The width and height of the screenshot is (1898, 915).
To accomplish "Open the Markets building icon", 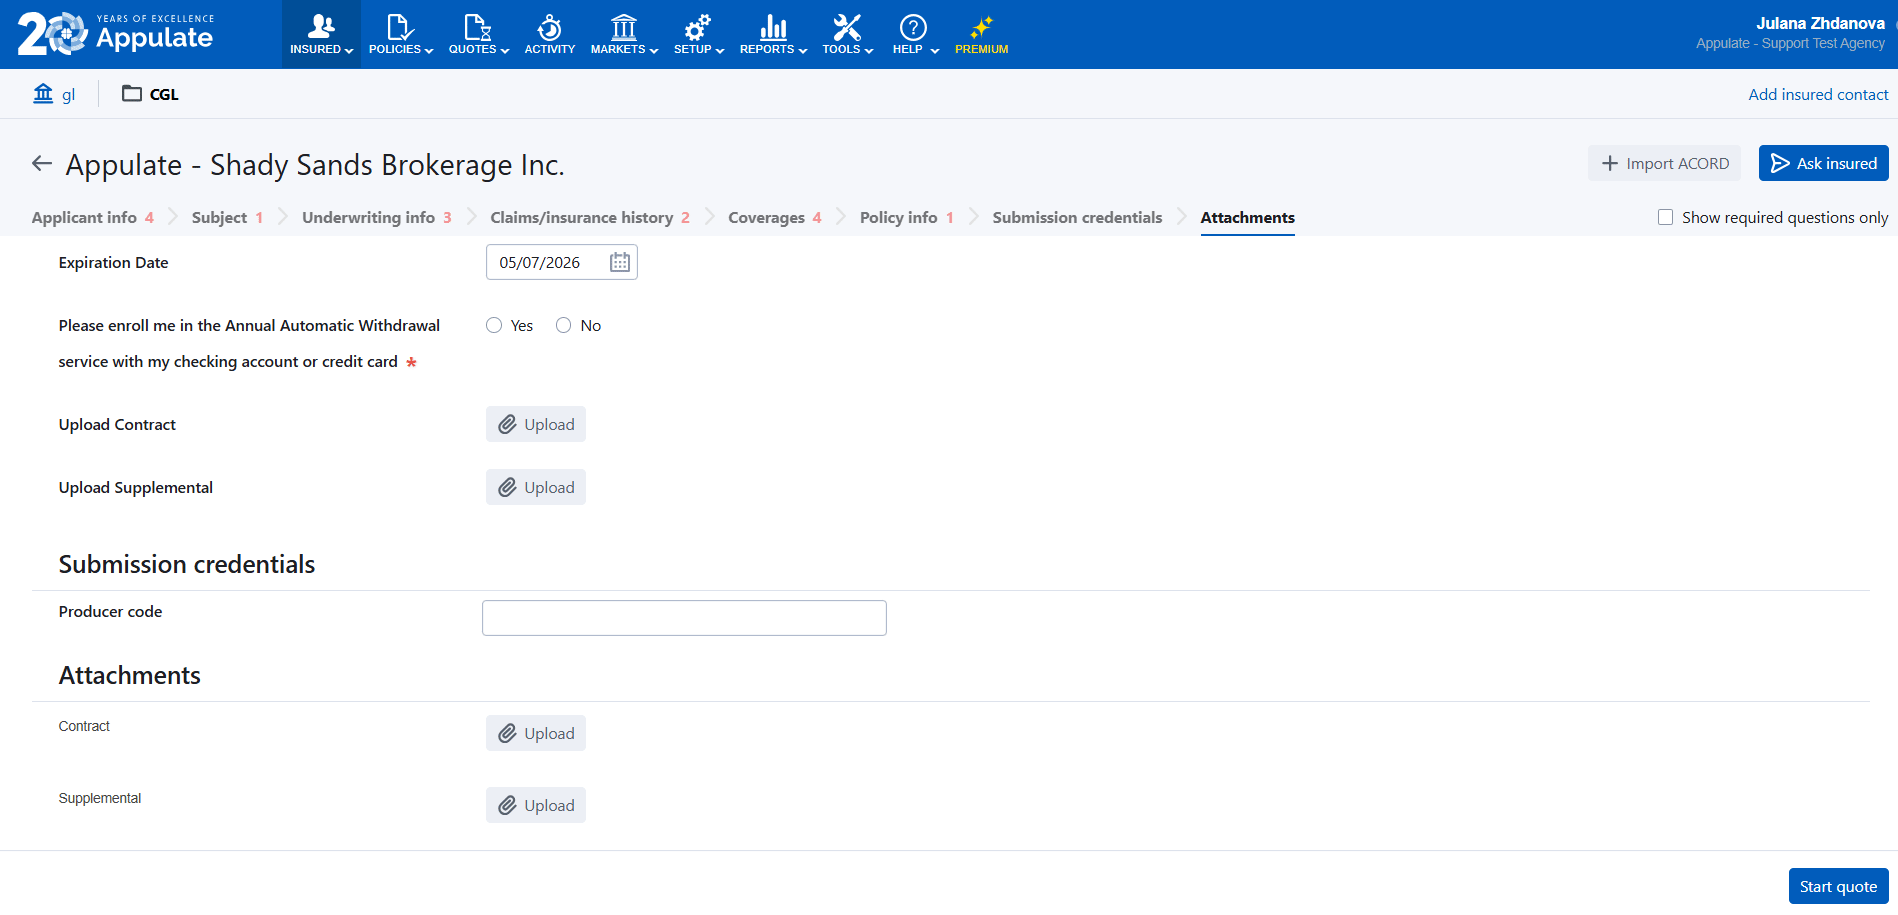I will point(624,27).
